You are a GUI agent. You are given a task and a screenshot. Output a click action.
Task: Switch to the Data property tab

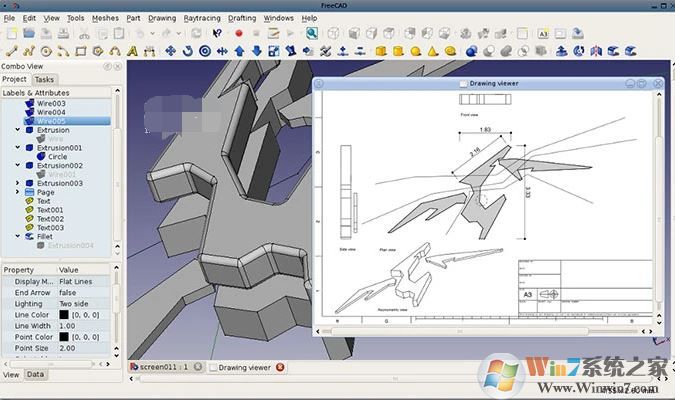35,375
